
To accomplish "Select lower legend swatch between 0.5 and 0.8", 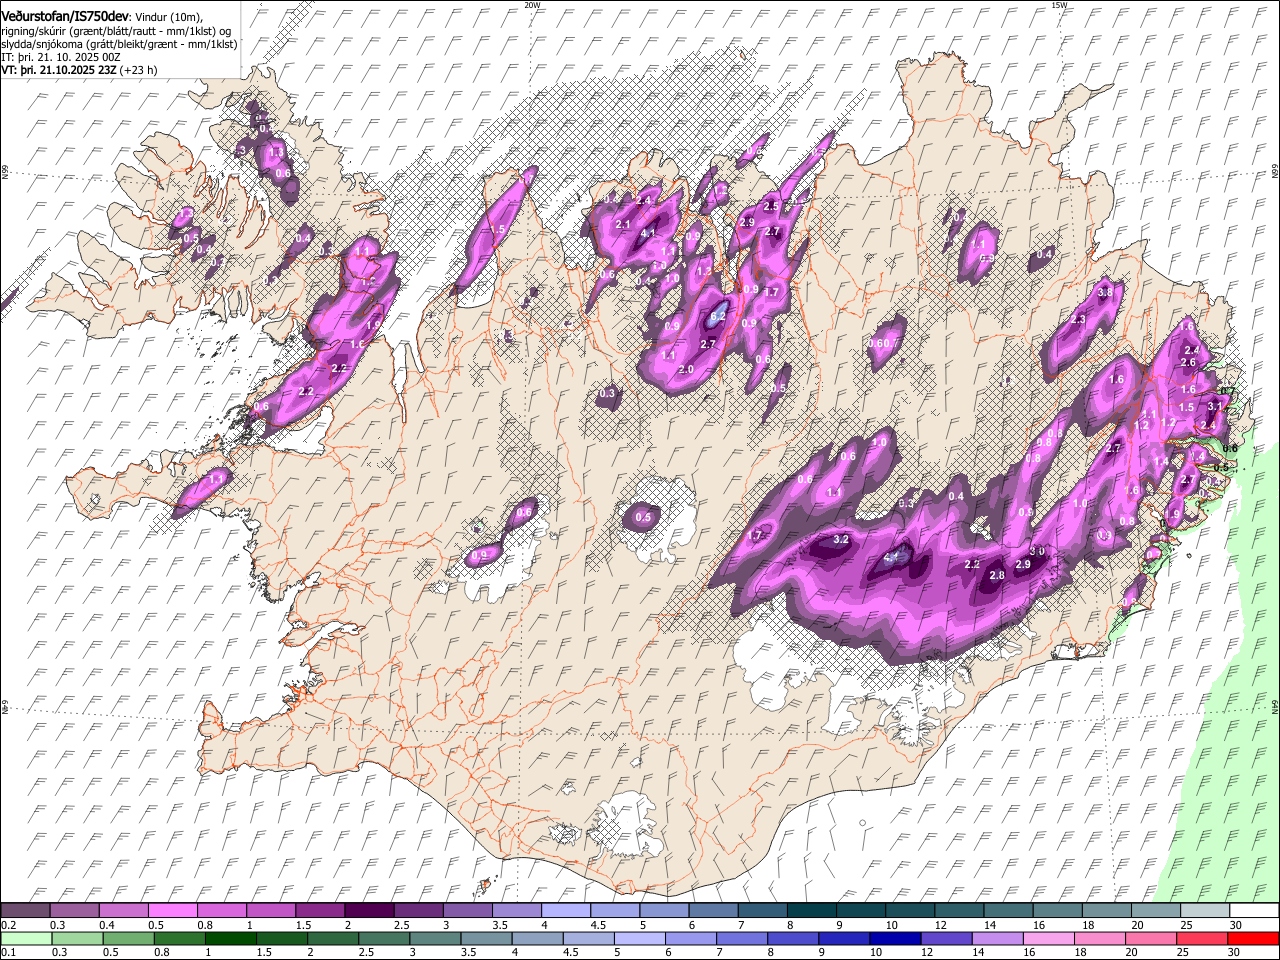I will (x=128, y=939).
